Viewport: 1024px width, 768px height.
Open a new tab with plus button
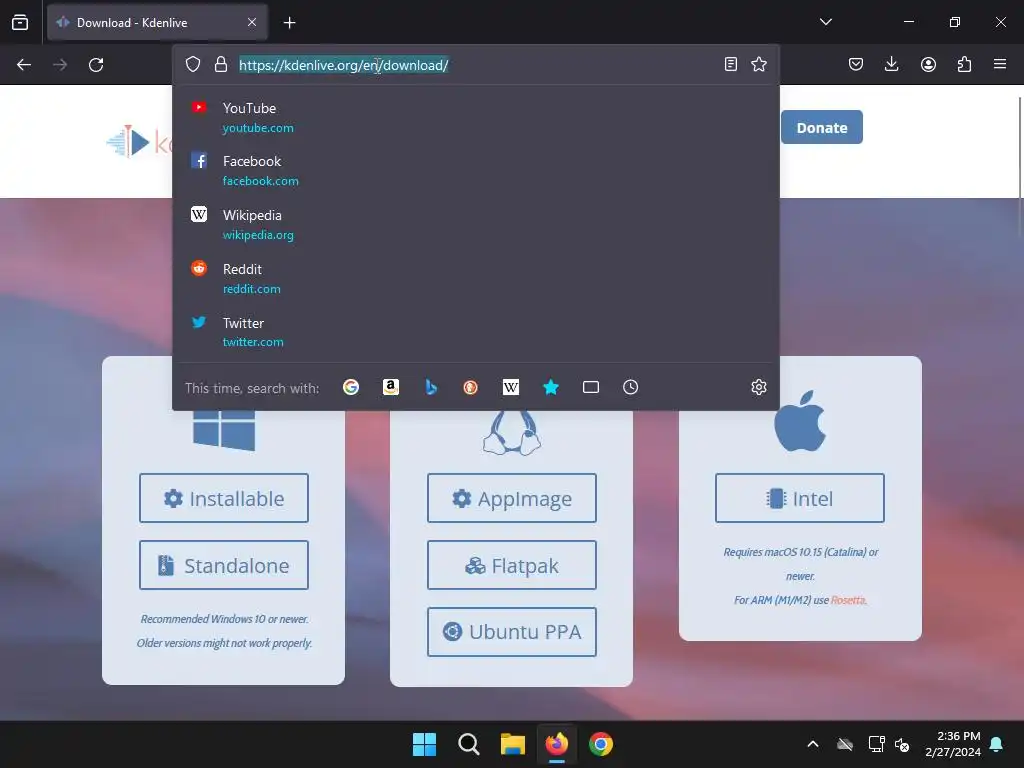(x=289, y=23)
